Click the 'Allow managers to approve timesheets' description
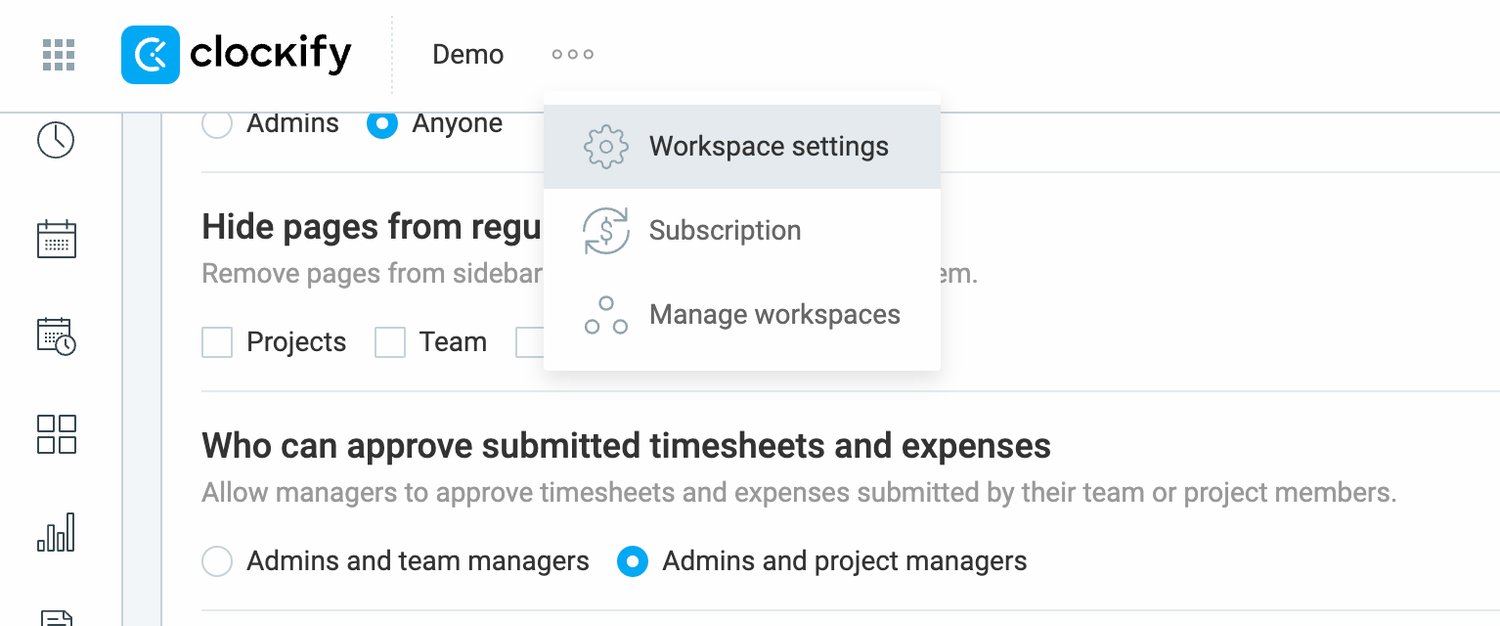 [x=799, y=492]
